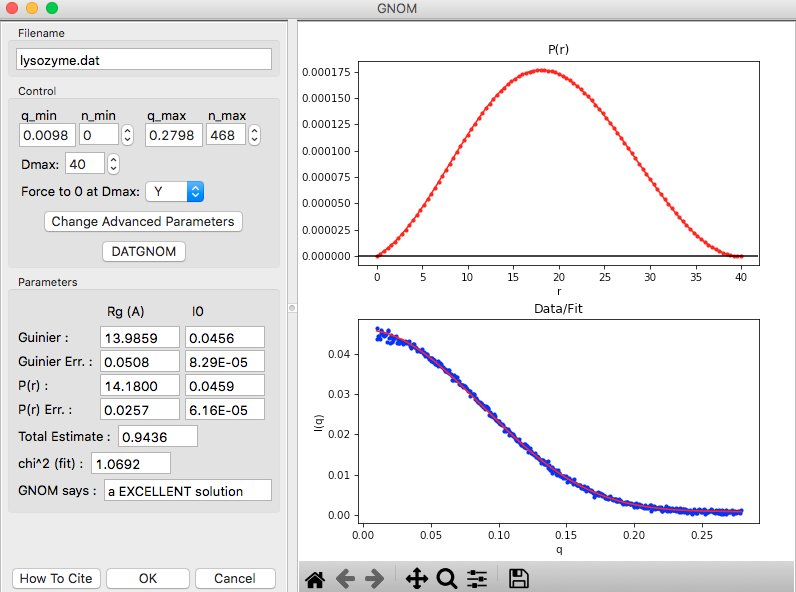Reset plot view with Home icon
This screenshot has height=592, width=796.
coord(315,579)
